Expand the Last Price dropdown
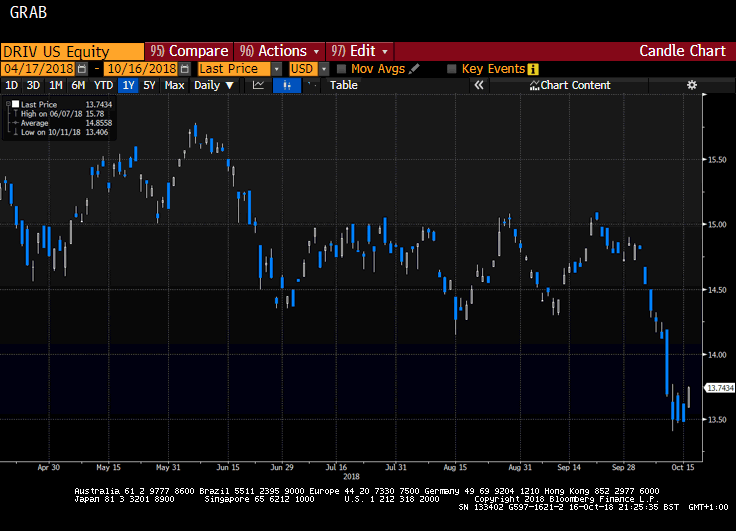The width and height of the screenshot is (736, 531). point(277,69)
